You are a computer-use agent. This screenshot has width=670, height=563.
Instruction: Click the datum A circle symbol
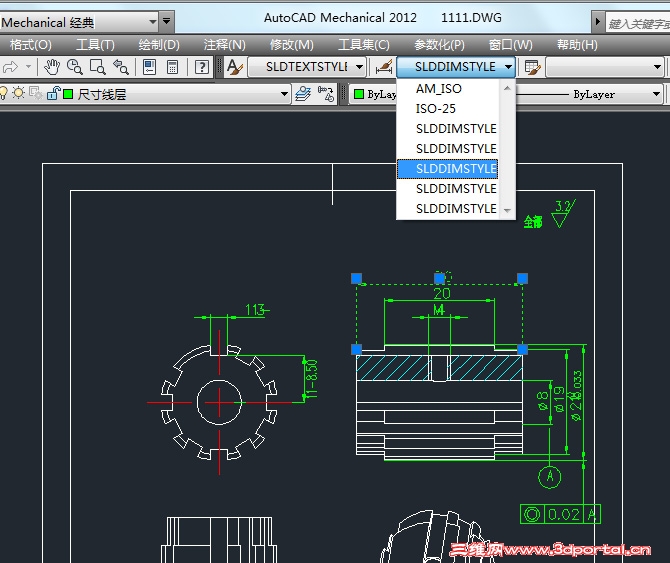pyautogui.click(x=550, y=477)
